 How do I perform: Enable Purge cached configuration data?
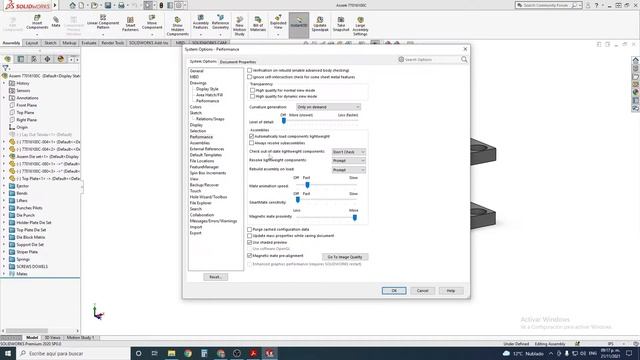point(249,229)
